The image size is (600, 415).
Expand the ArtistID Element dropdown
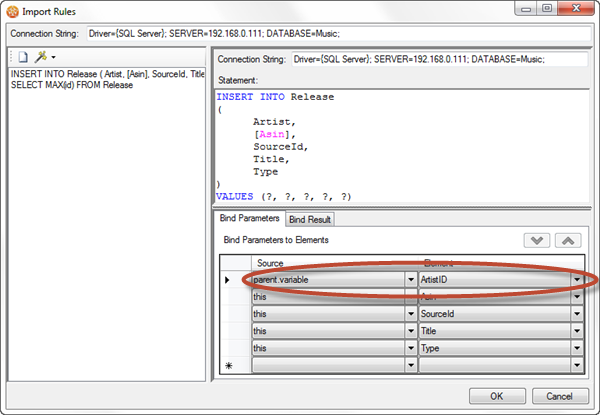[x=577, y=280]
